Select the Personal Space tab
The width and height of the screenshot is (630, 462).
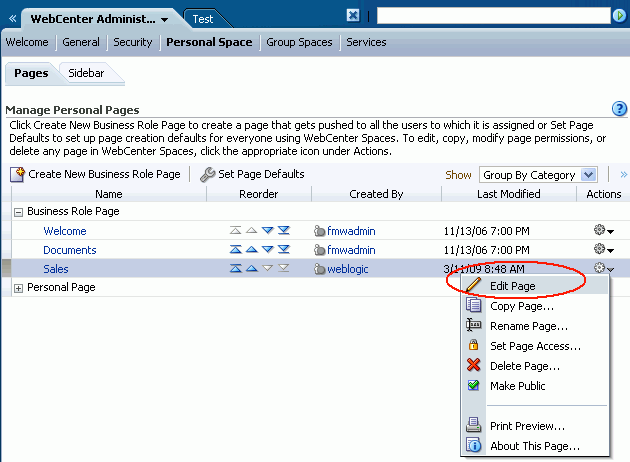(x=209, y=42)
